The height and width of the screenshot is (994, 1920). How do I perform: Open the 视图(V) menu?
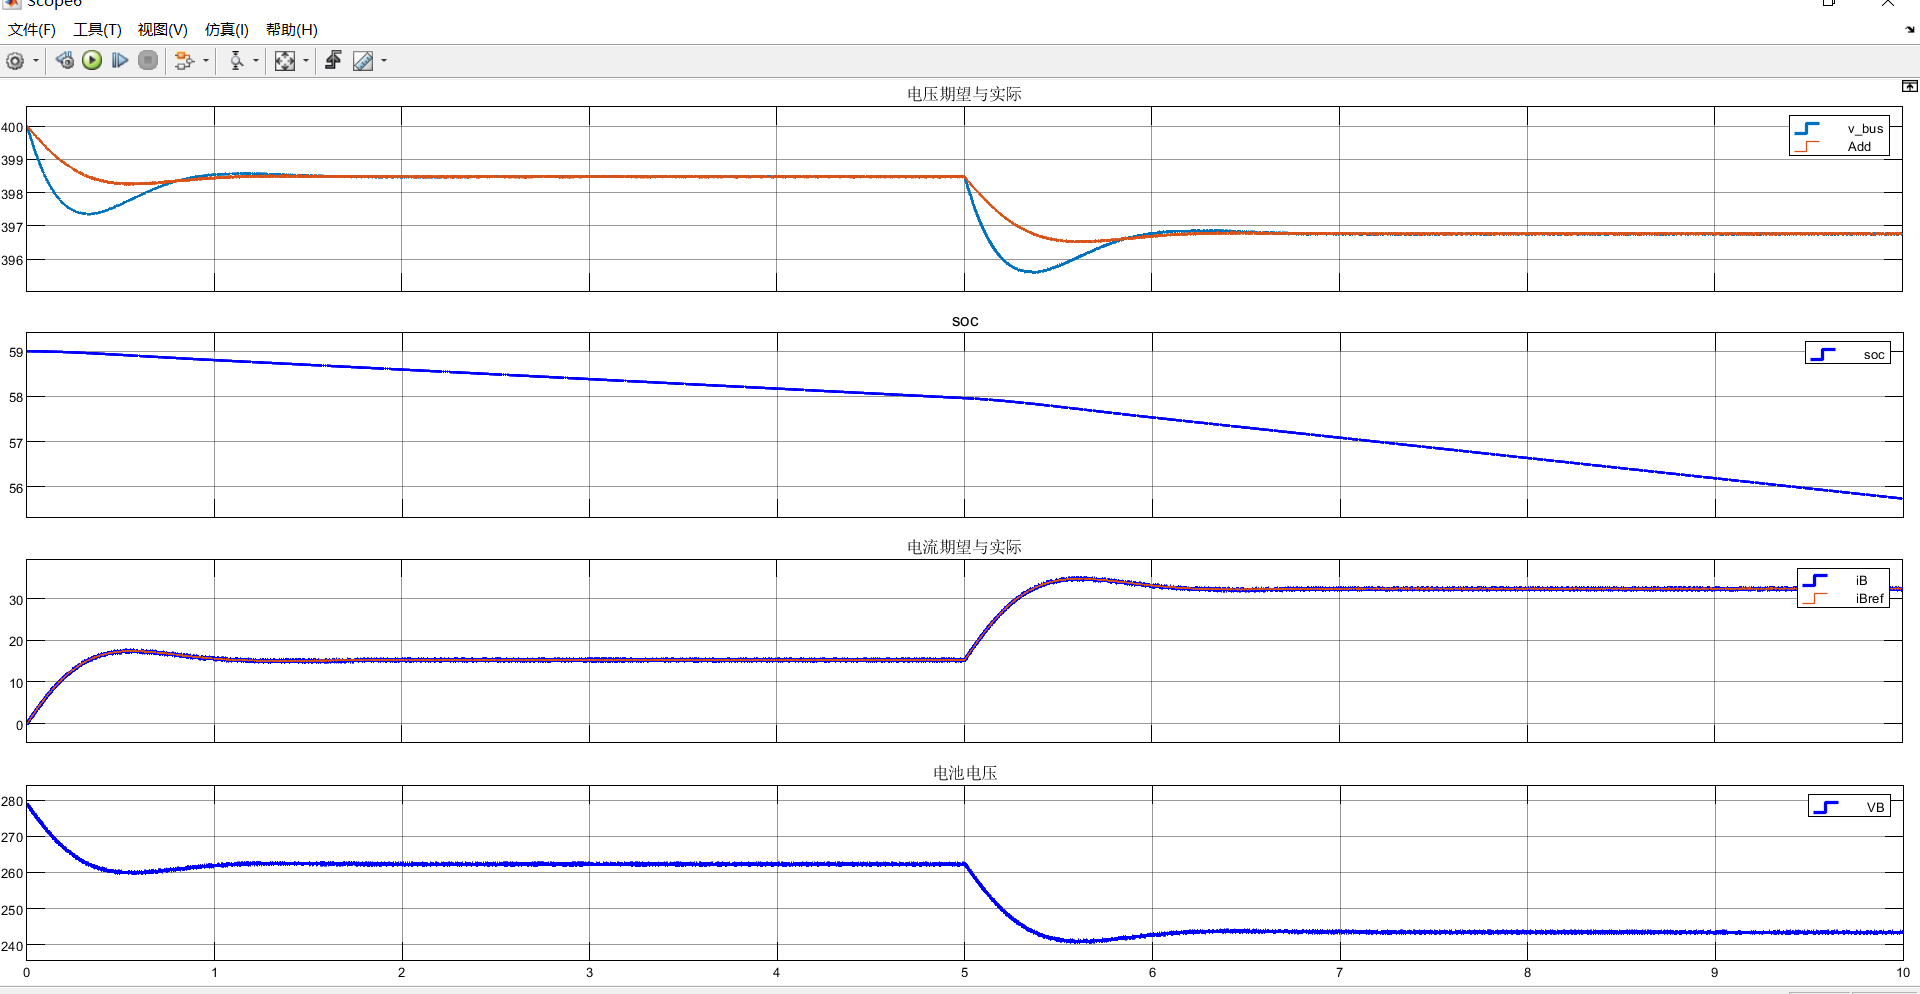click(163, 30)
